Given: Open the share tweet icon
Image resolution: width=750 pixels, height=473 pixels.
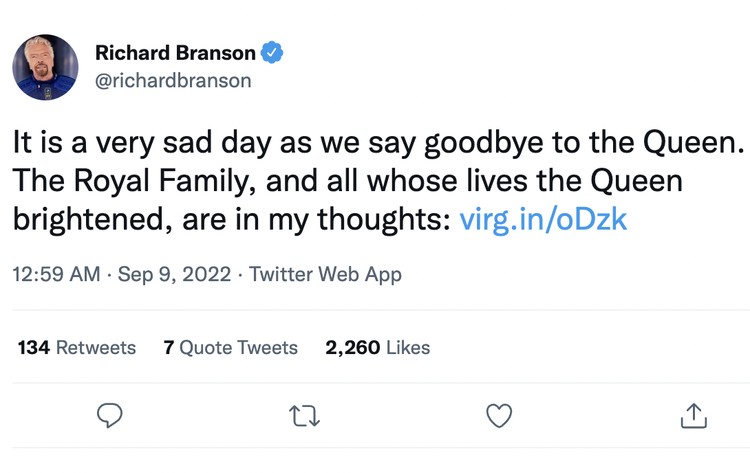Looking at the screenshot, I should (x=693, y=415).
